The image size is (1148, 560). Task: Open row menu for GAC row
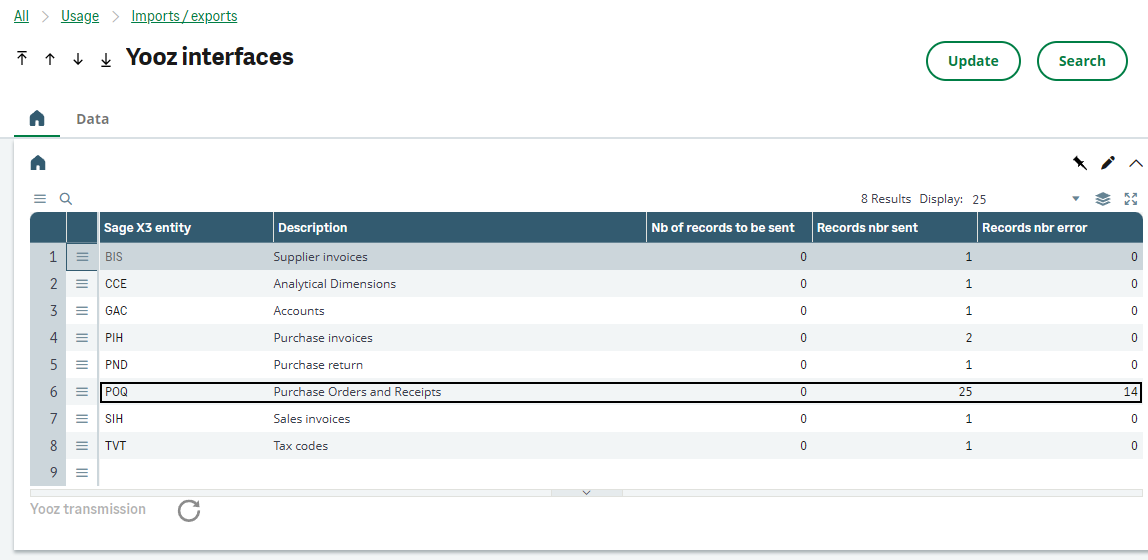coord(82,310)
